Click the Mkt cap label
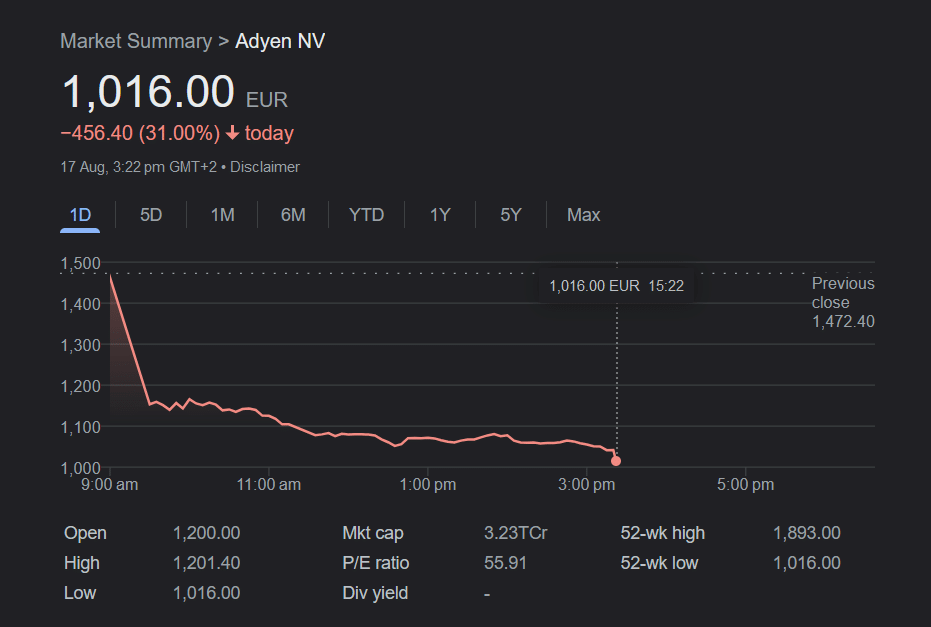 pos(373,533)
